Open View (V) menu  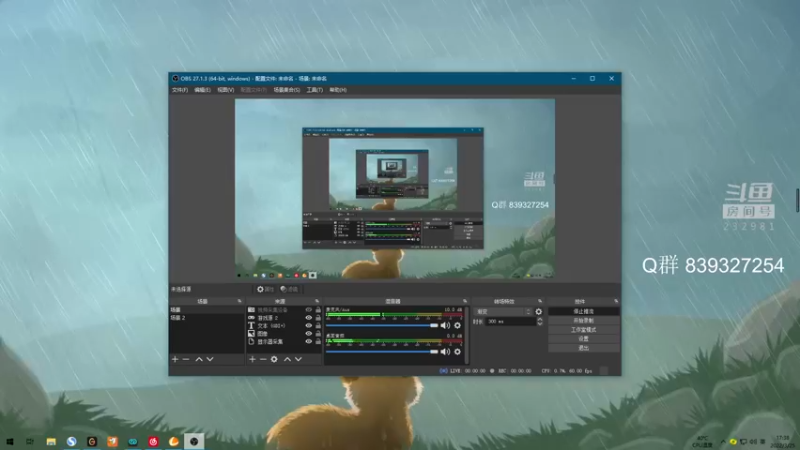point(226,90)
